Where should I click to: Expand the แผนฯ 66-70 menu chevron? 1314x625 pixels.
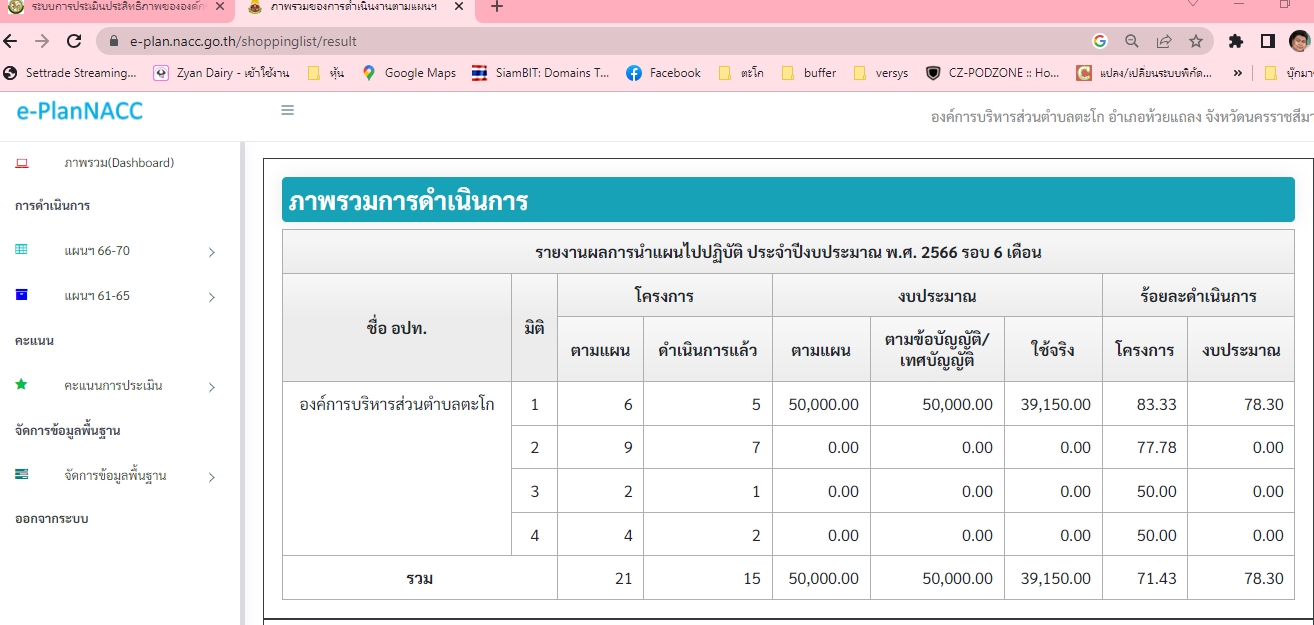coord(211,252)
